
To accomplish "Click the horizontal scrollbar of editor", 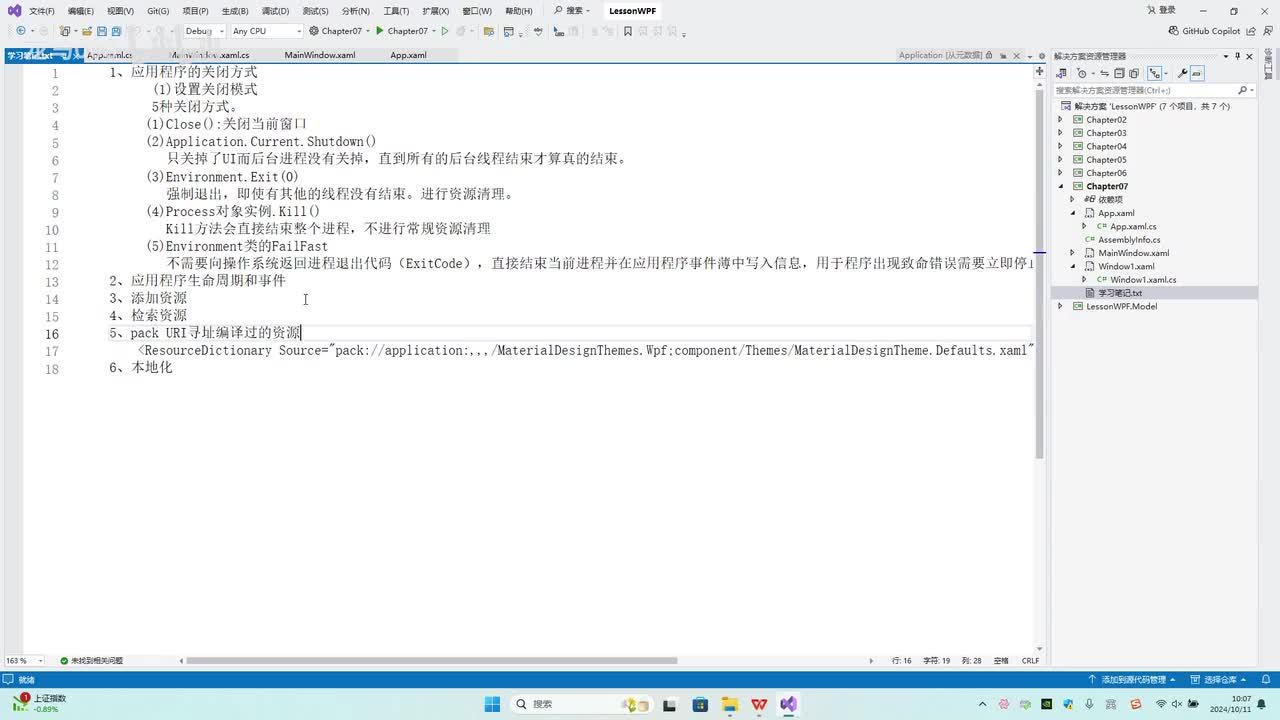I will (x=431, y=661).
